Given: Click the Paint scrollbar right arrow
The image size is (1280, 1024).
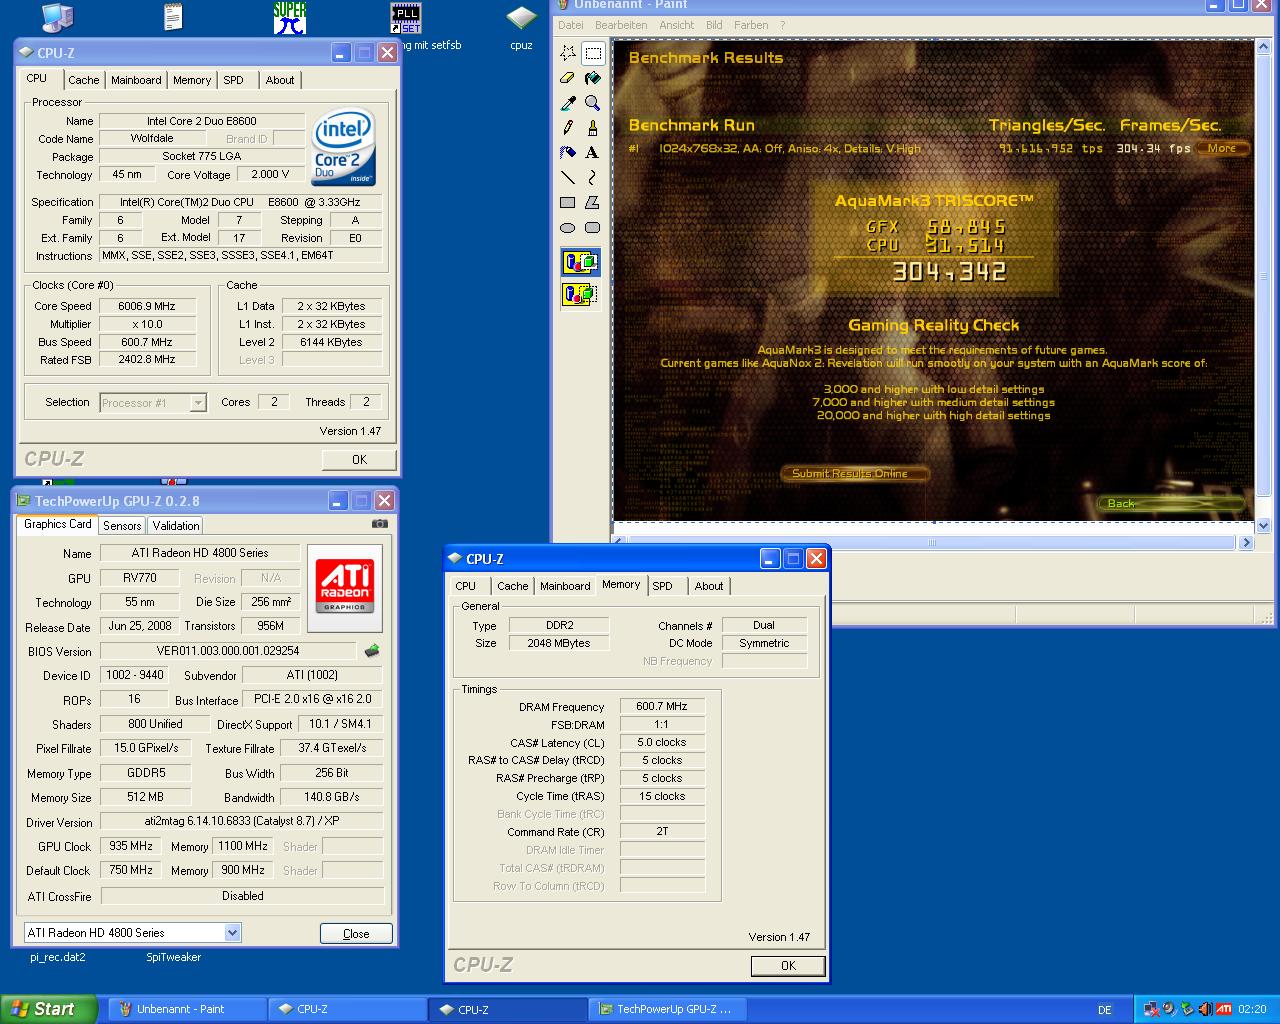Looking at the screenshot, I should tap(1246, 543).
